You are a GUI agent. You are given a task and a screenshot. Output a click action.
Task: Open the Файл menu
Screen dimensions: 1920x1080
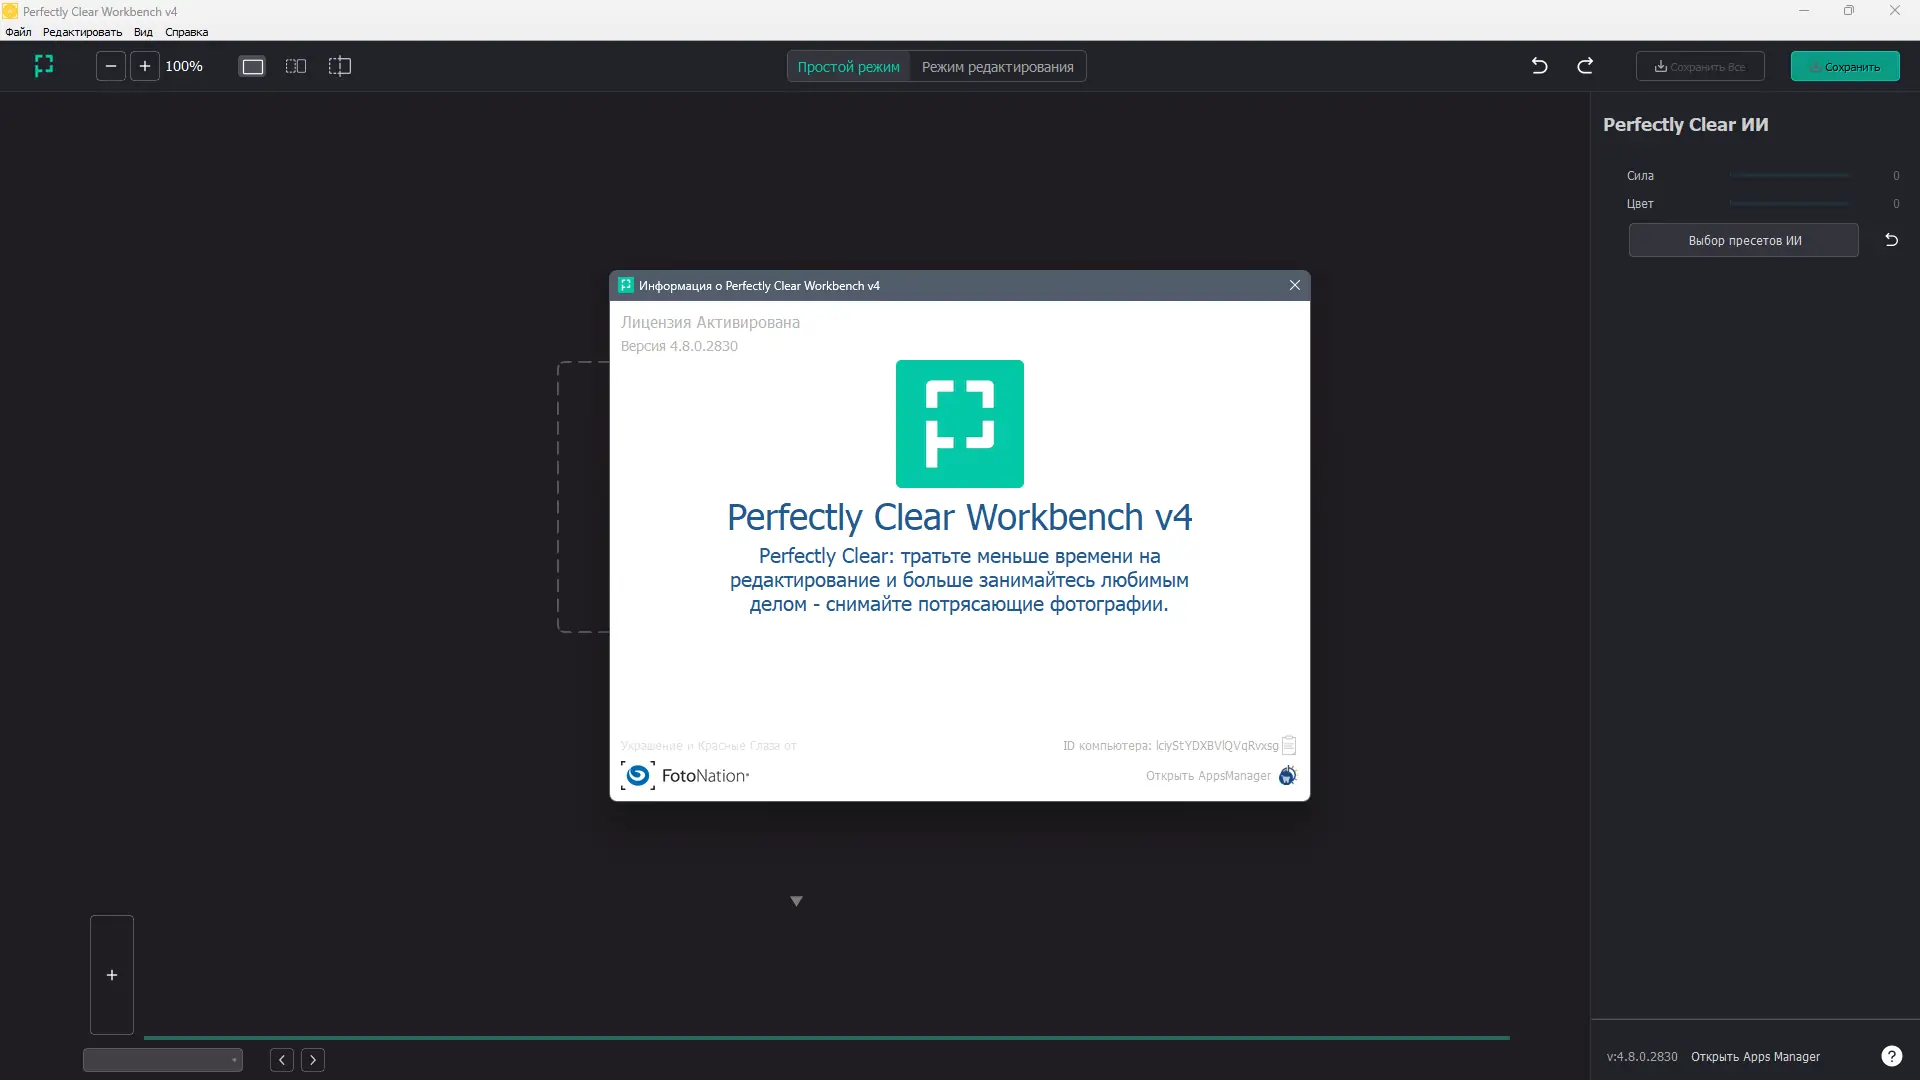click(x=18, y=32)
